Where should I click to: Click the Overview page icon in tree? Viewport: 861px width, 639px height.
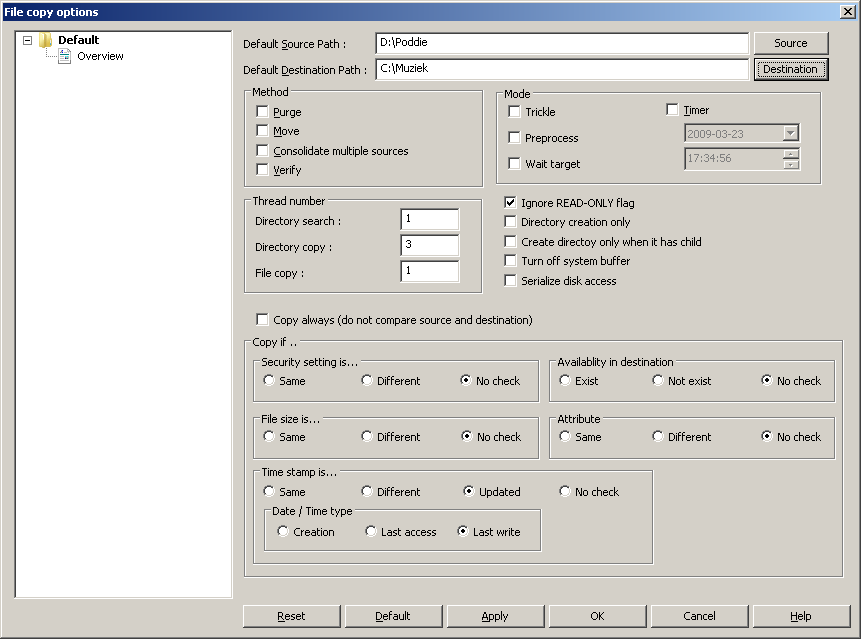64,56
